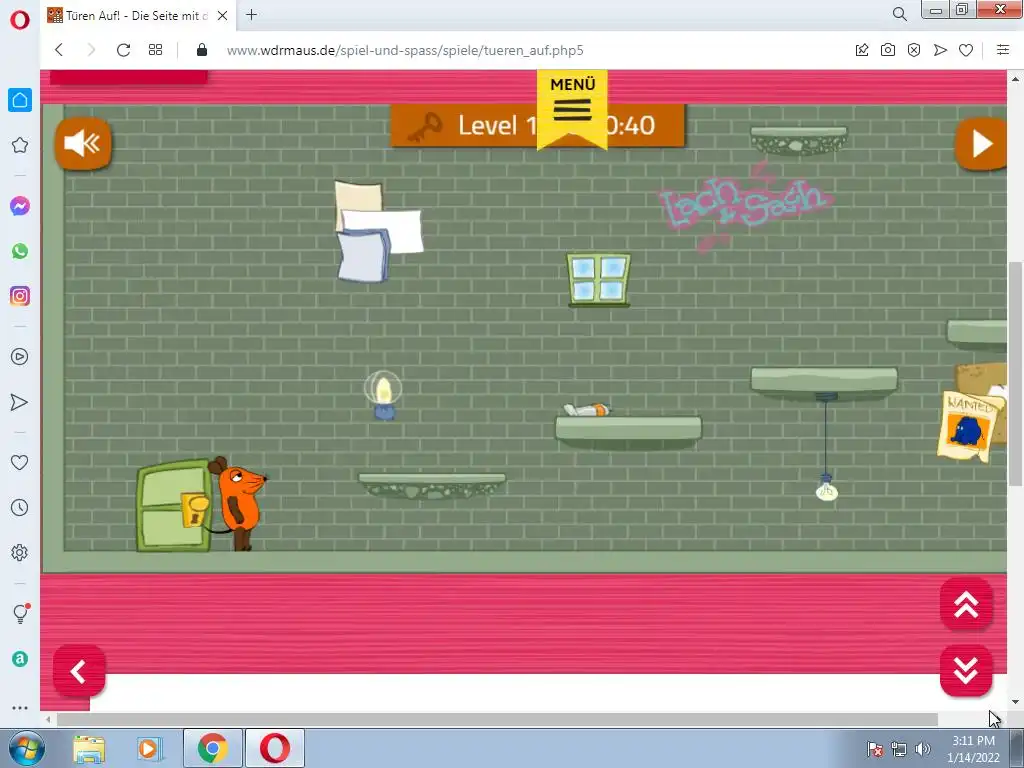Open sidebar heart Pinboards icon
Viewport: 1024px width, 768px height.
click(20, 462)
